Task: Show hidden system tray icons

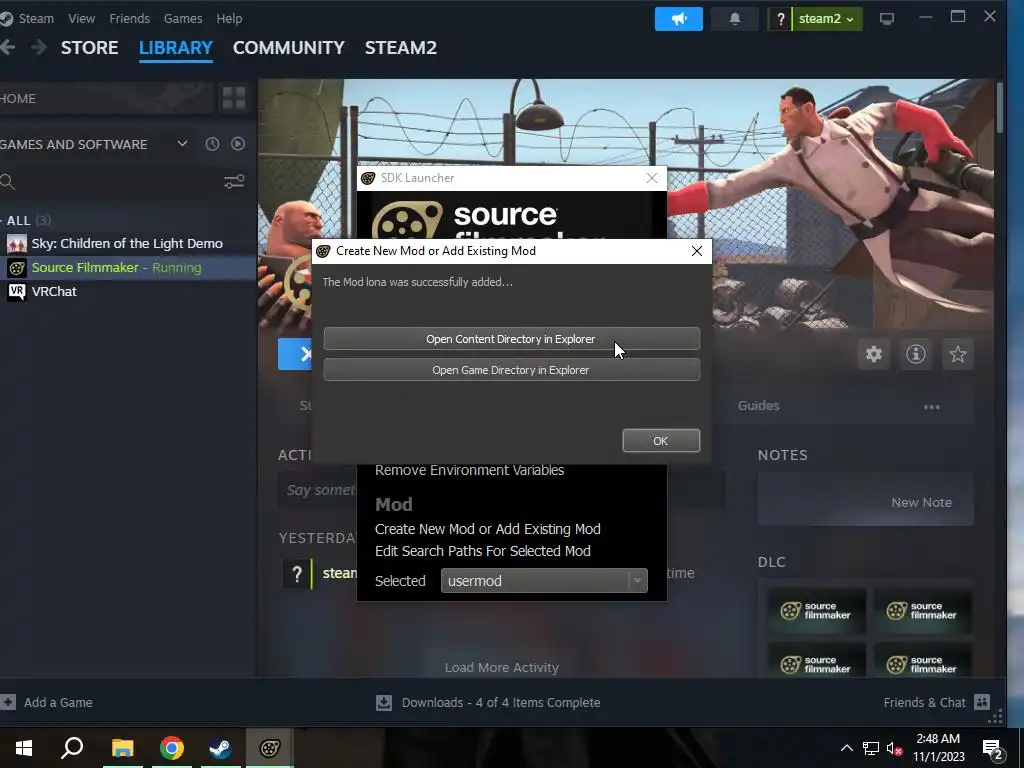Action: (846, 748)
